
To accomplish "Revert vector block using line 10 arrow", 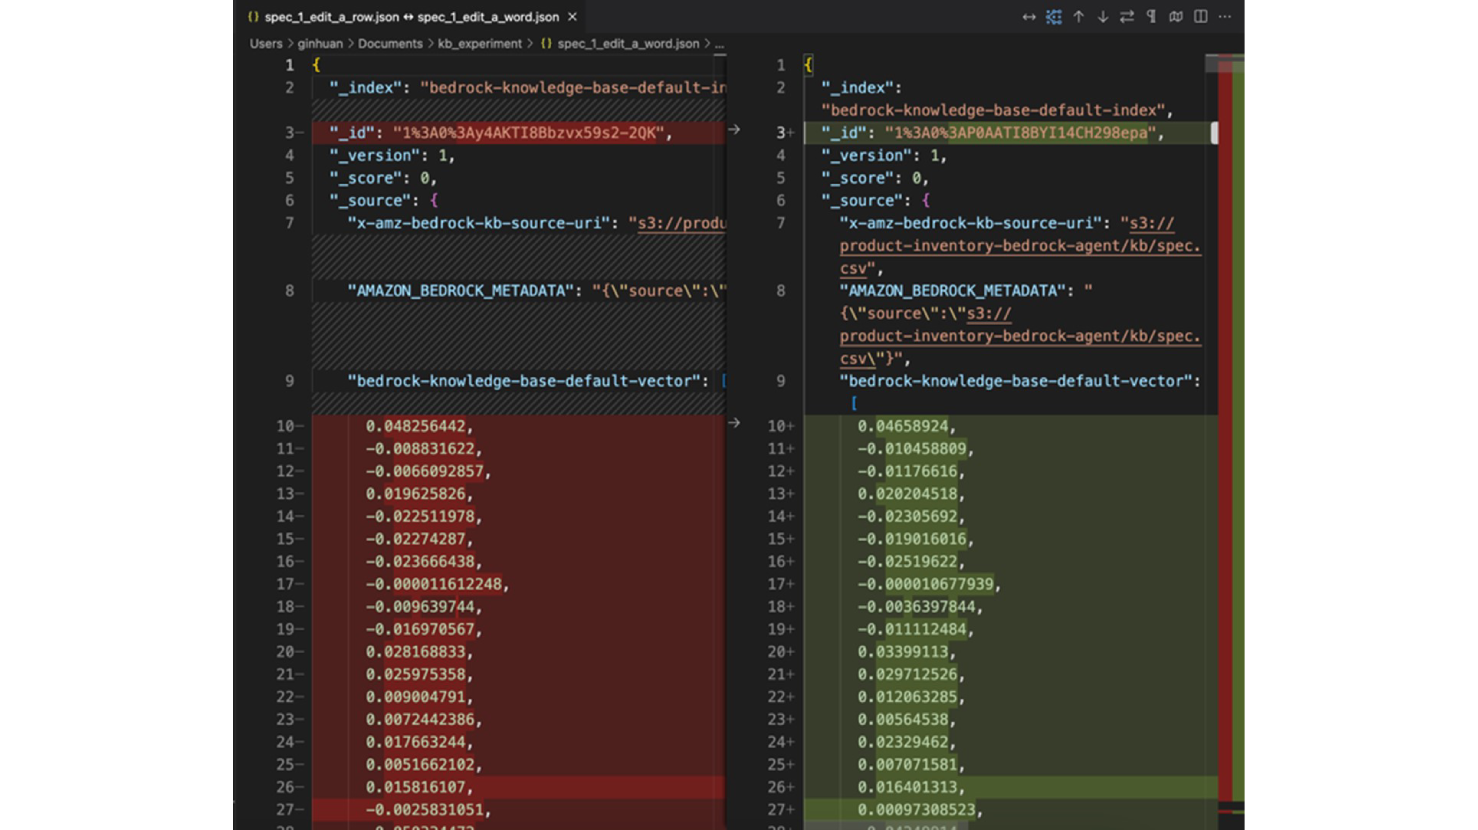I will point(734,423).
